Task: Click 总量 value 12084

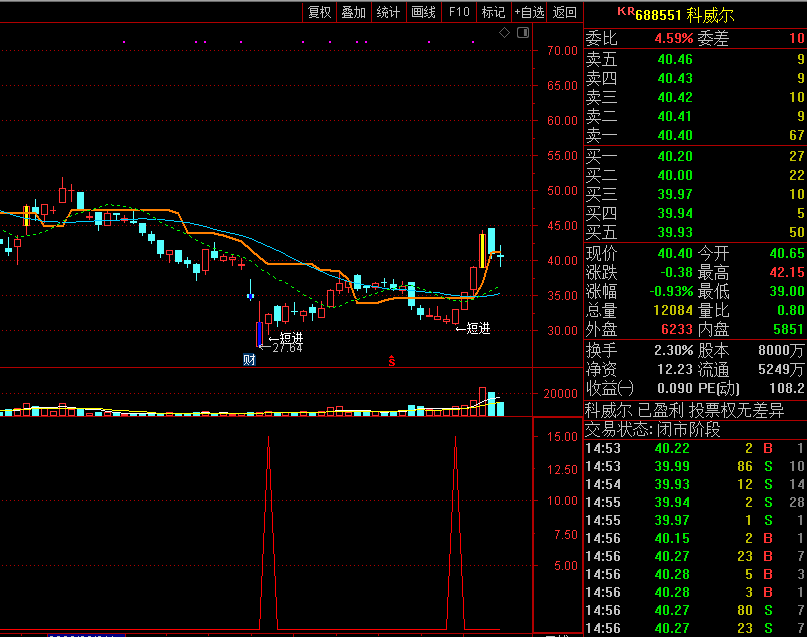Action: coord(673,310)
